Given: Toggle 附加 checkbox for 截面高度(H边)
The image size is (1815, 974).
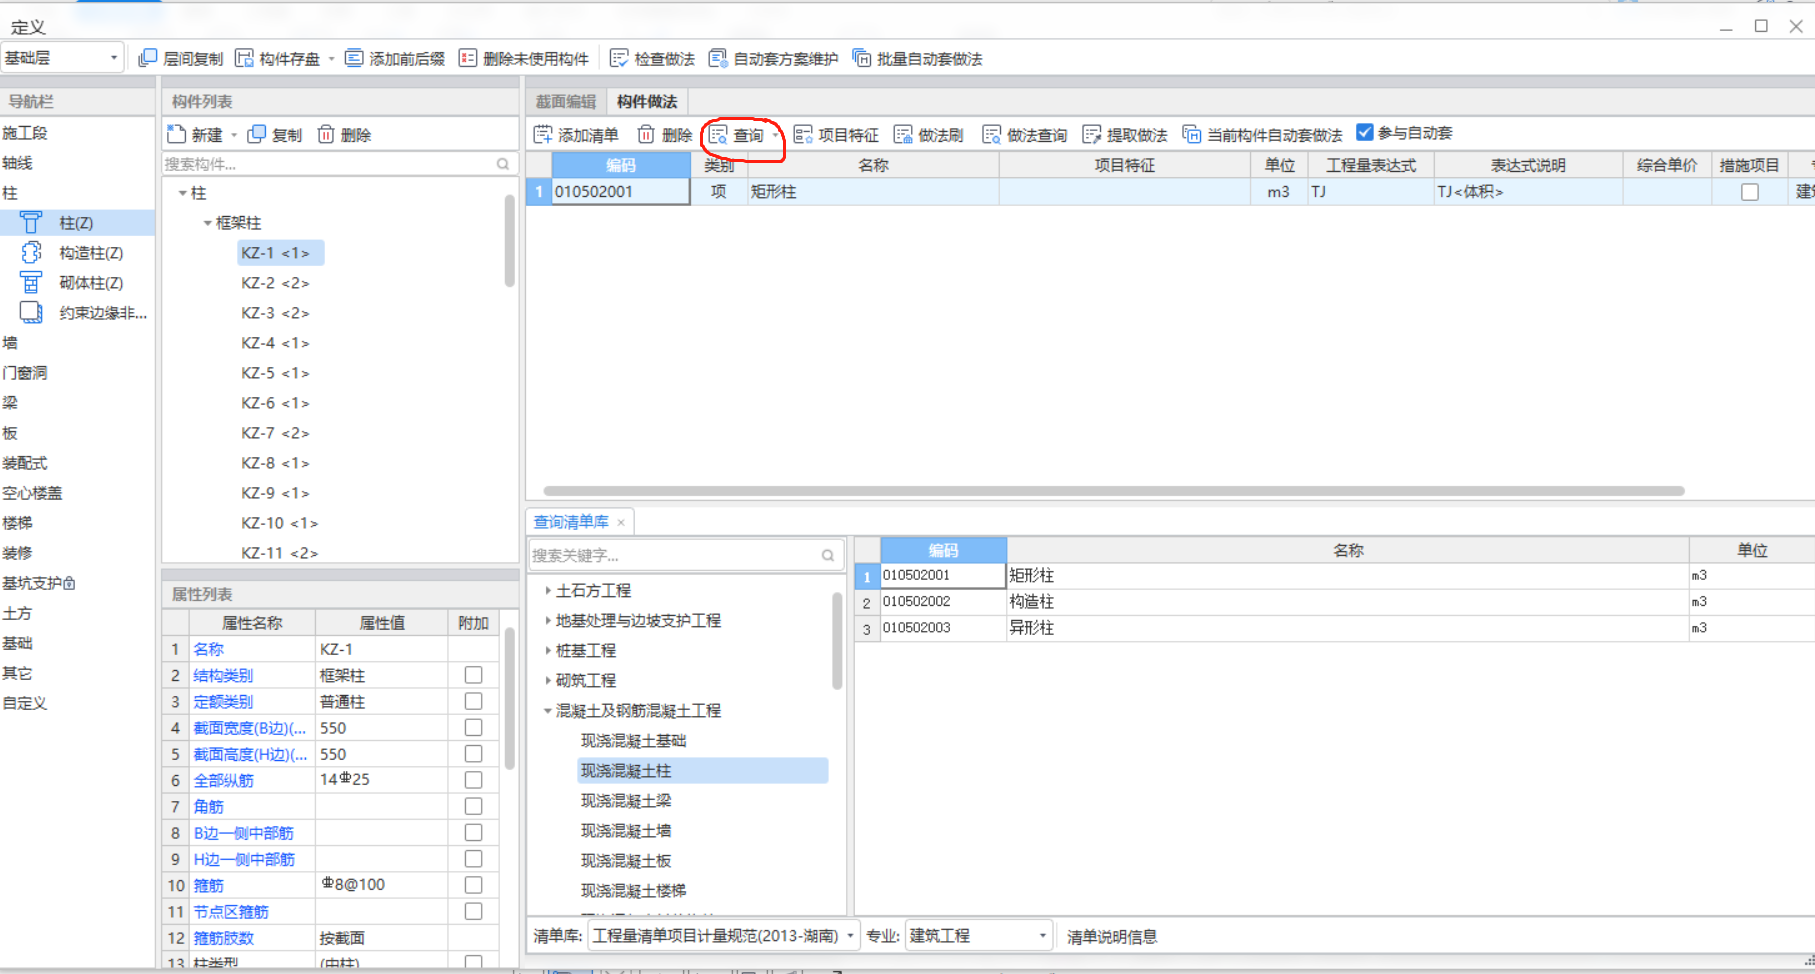Looking at the screenshot, I should tap(474, 754).
